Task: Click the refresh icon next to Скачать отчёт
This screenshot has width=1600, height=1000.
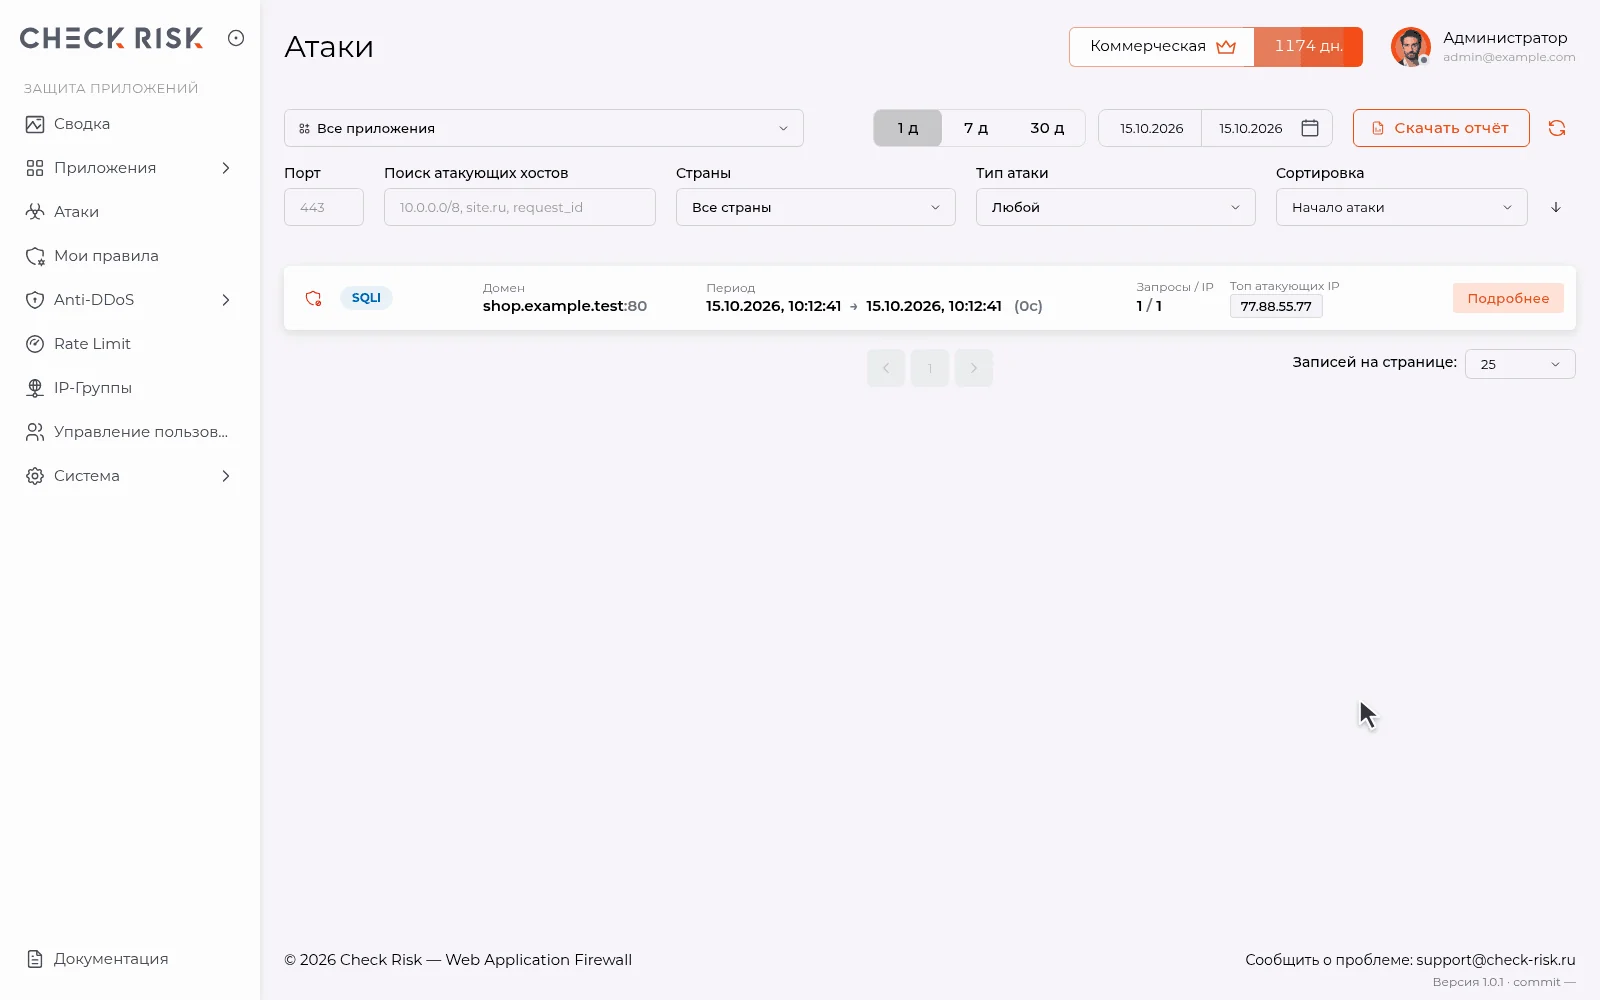Action: 1557,128
